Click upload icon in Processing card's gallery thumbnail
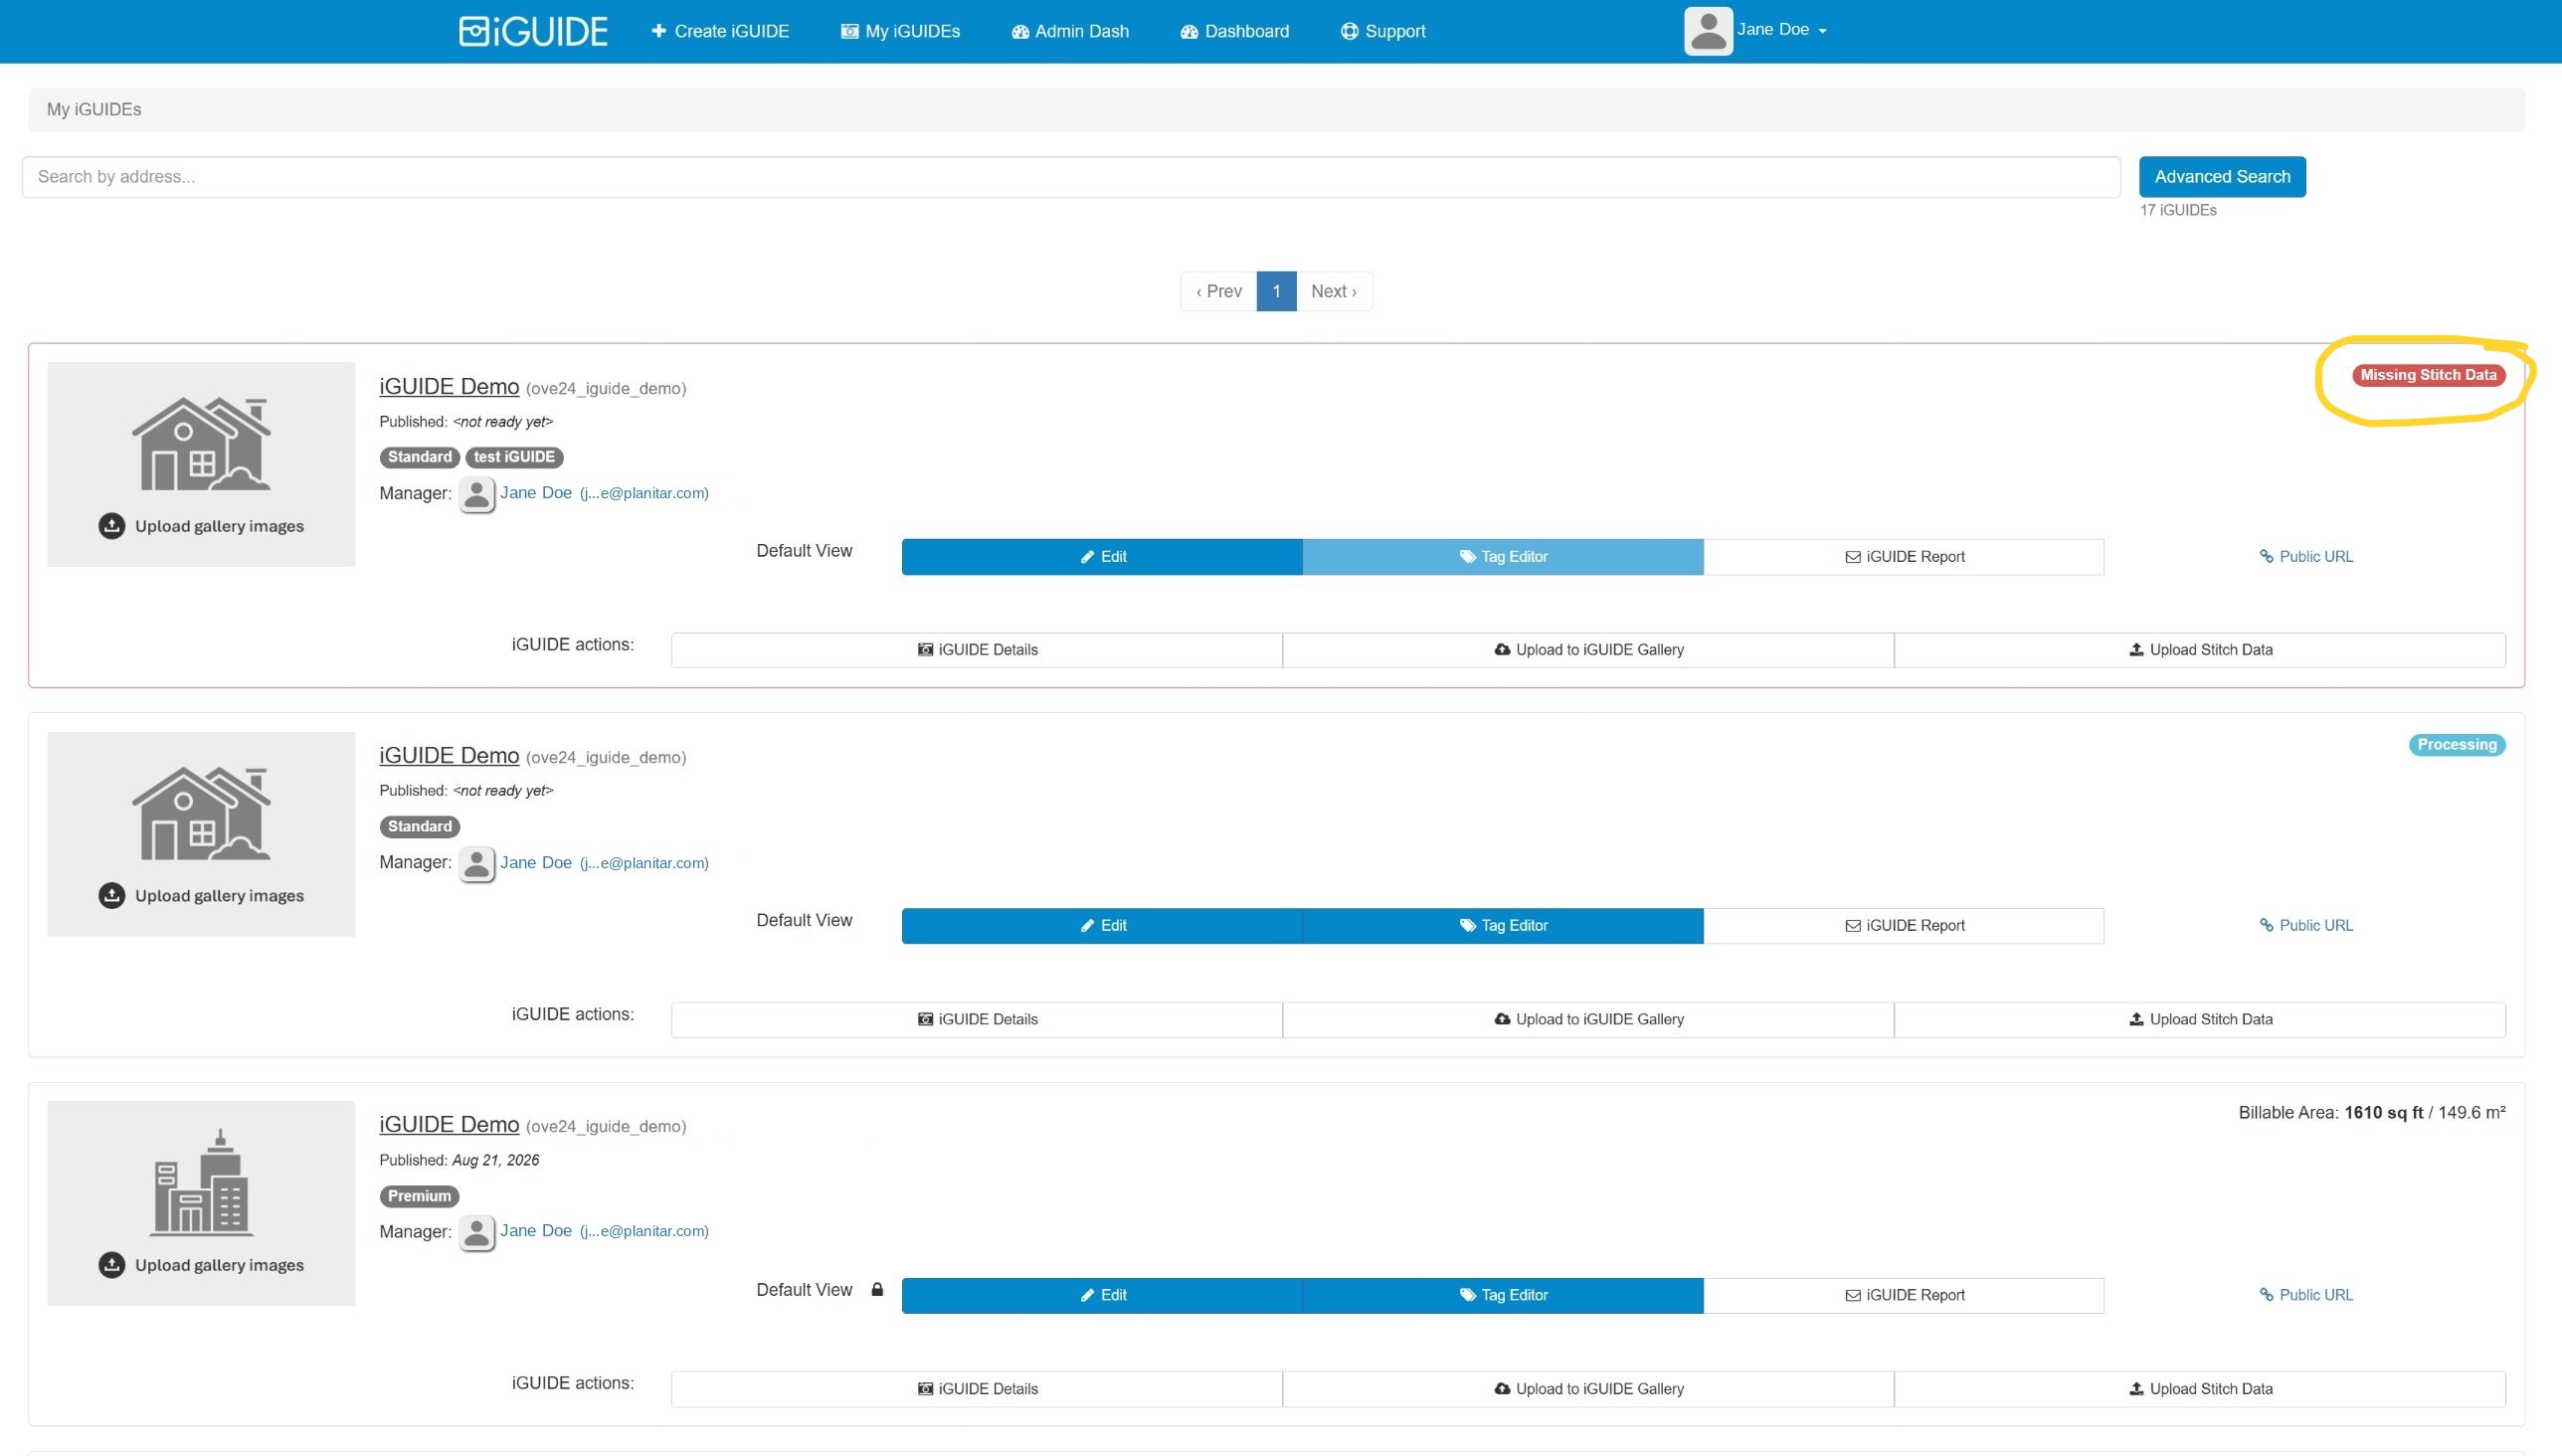The width and height of the screenshot is (2562, 1456). 111,895
